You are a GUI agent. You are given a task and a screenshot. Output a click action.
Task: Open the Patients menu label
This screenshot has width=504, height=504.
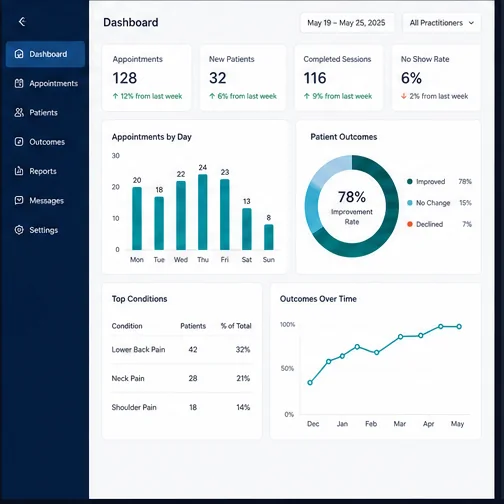[x=43, y=113]
